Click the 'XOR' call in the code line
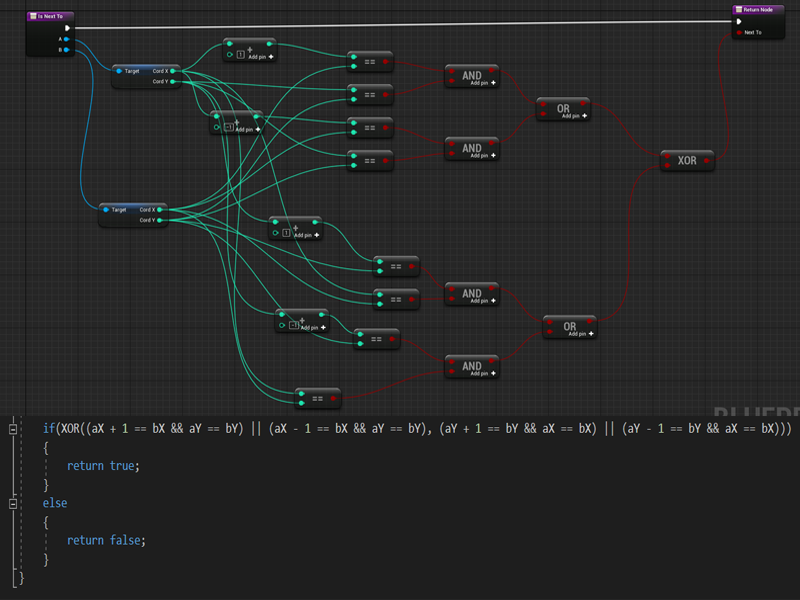The width and height of the screenshot is (800, 600). (x=70, y=429)
